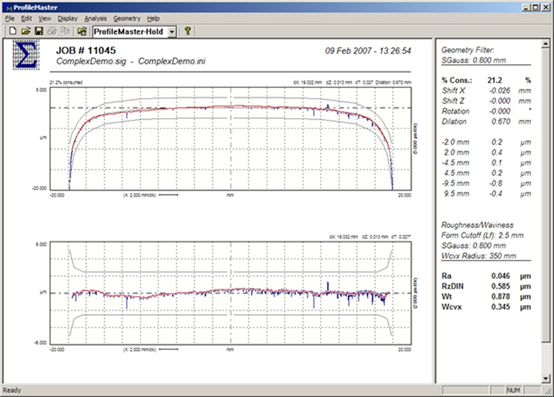Click the Shift X value -0.026
This screenshot has height=397, width=554.
click(500, 90)
